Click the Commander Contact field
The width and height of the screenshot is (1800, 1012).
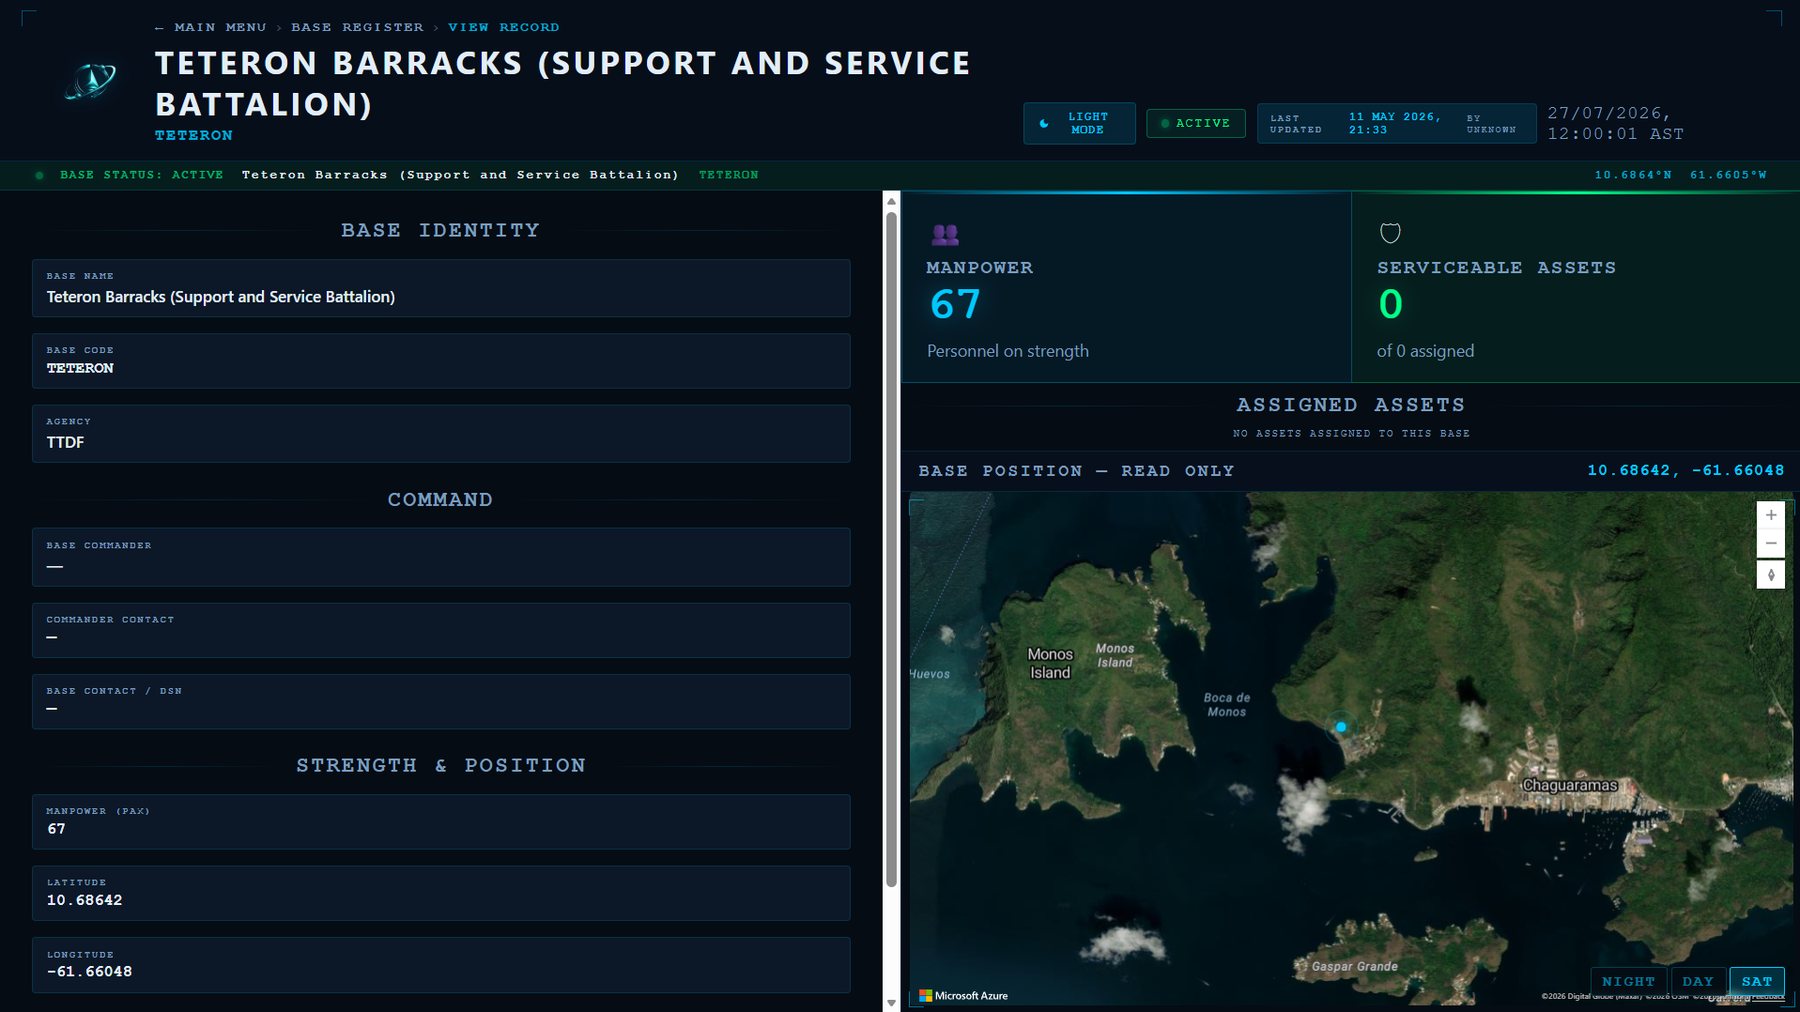click(x=441, y=630)
